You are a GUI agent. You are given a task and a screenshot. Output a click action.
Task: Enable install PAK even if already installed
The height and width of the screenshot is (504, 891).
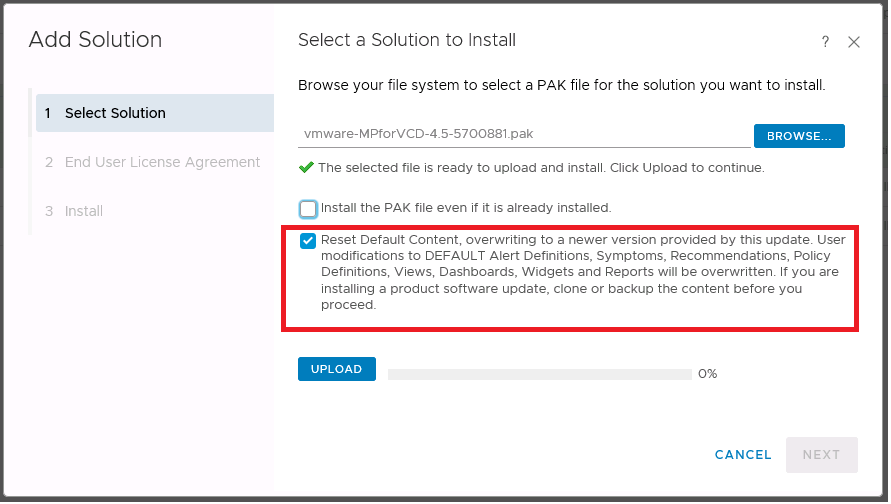click(x=308, y=208)
